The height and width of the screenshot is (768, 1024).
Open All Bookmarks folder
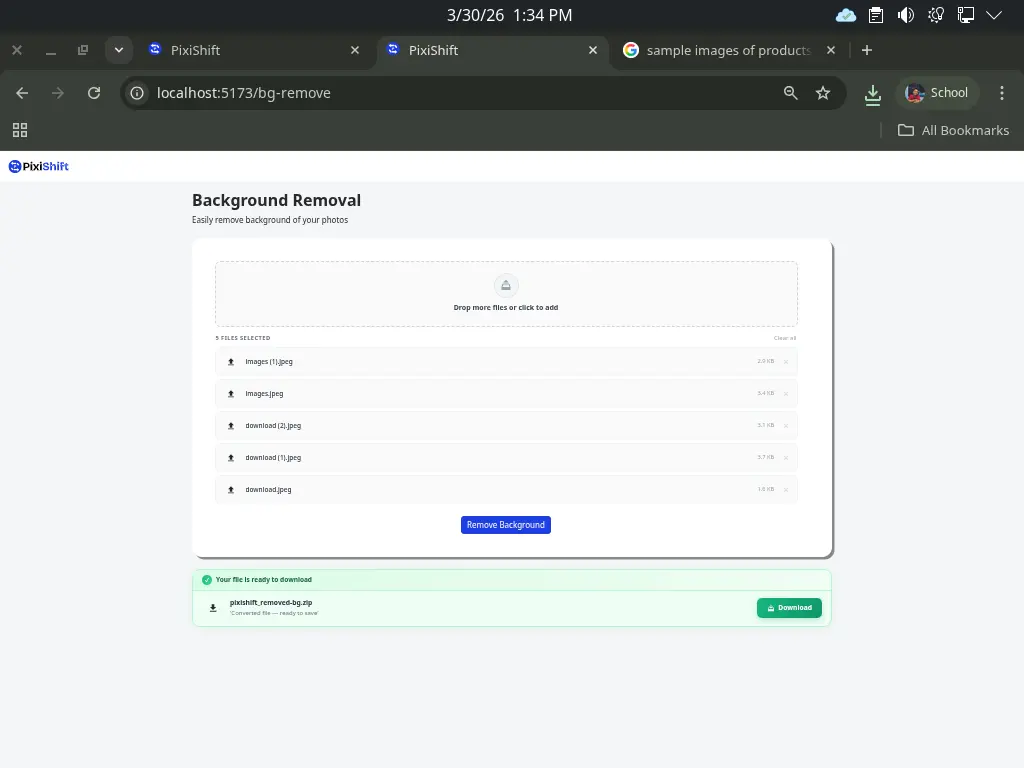[x=953, y=131]
